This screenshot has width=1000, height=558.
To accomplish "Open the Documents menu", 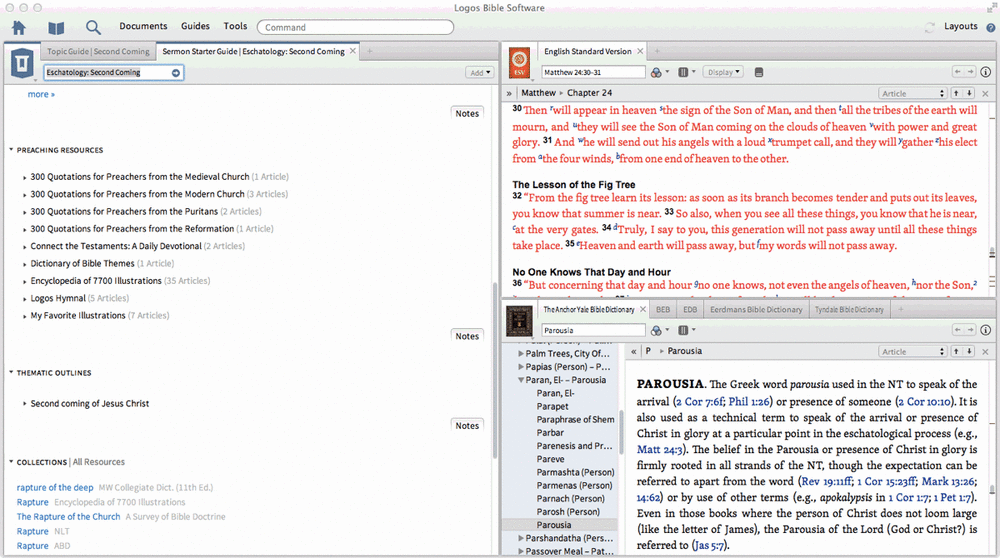I will pos(143,26).
